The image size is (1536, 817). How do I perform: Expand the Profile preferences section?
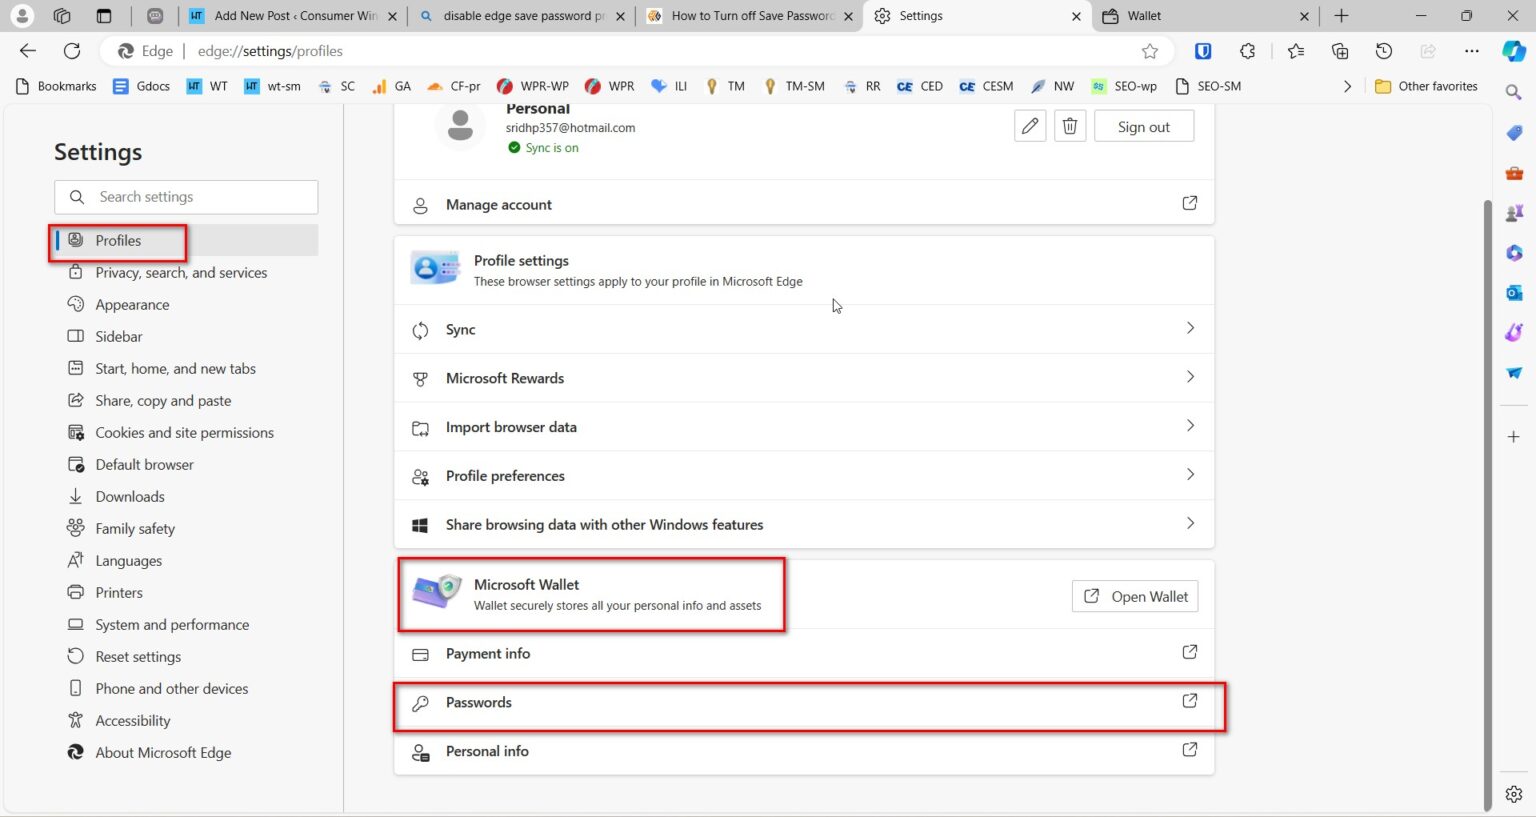tap(804, 475)
